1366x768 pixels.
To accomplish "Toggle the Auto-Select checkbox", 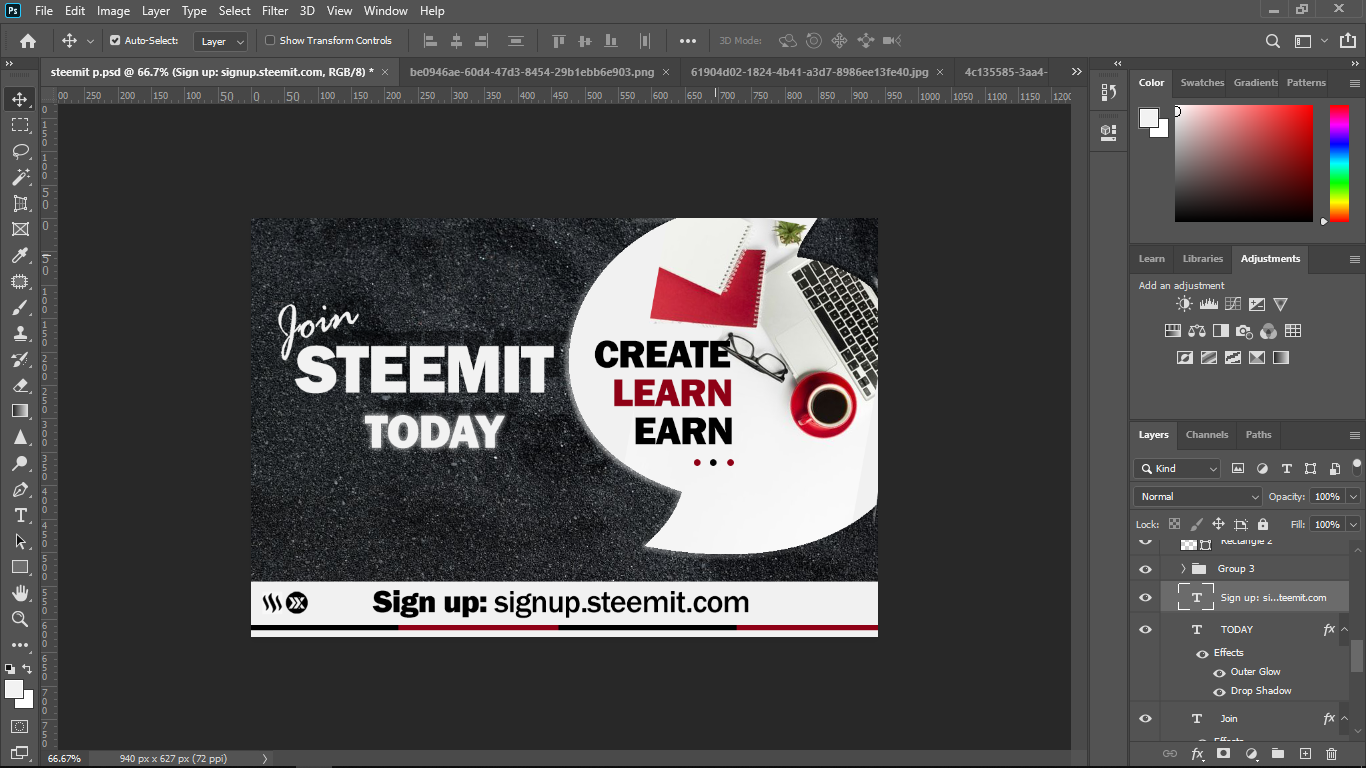I will coord(115,41).
